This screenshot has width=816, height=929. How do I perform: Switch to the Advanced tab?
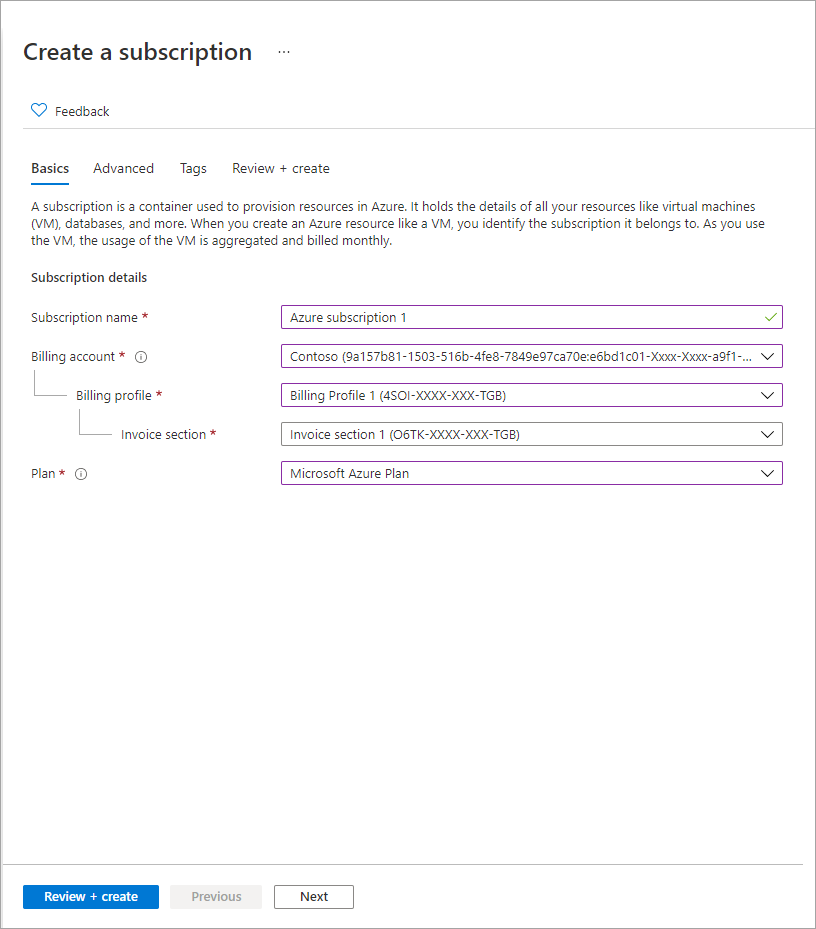123,169
